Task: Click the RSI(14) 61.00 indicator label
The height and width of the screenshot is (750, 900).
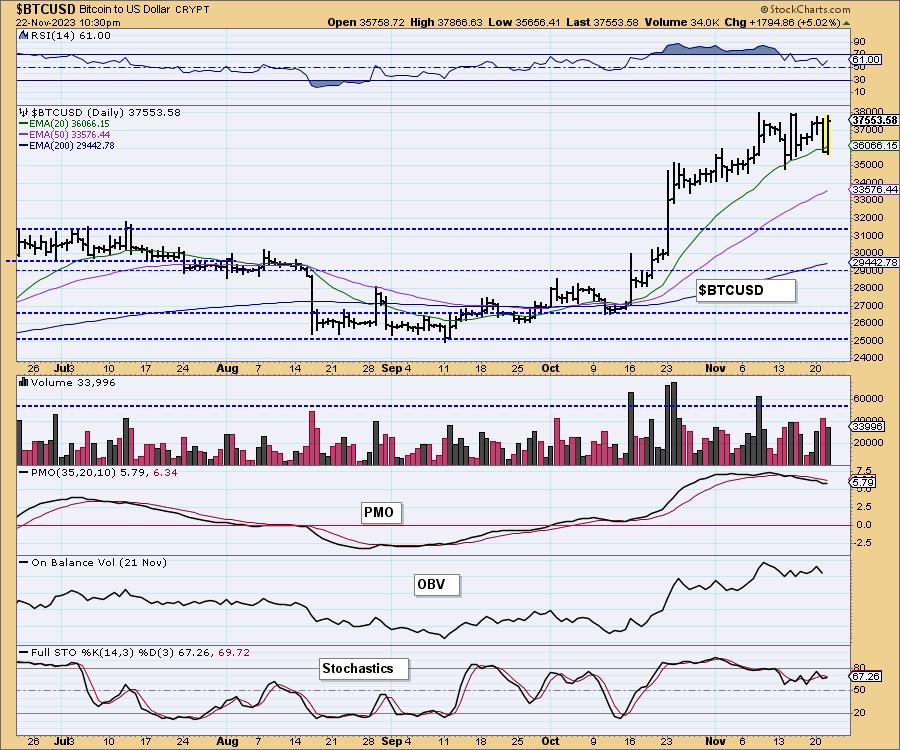Action: tap(71, 36)
